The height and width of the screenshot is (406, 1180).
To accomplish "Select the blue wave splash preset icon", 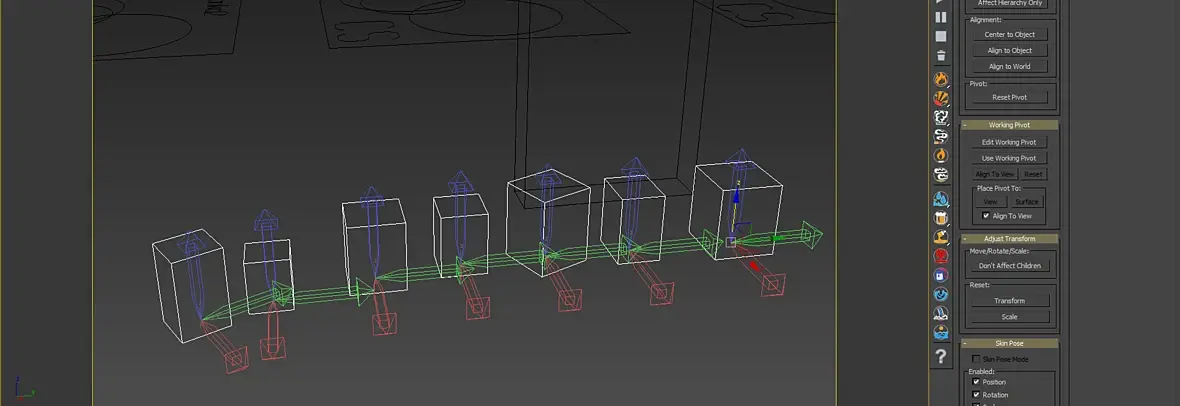I will pyautogui.click(x=941, y=294).
